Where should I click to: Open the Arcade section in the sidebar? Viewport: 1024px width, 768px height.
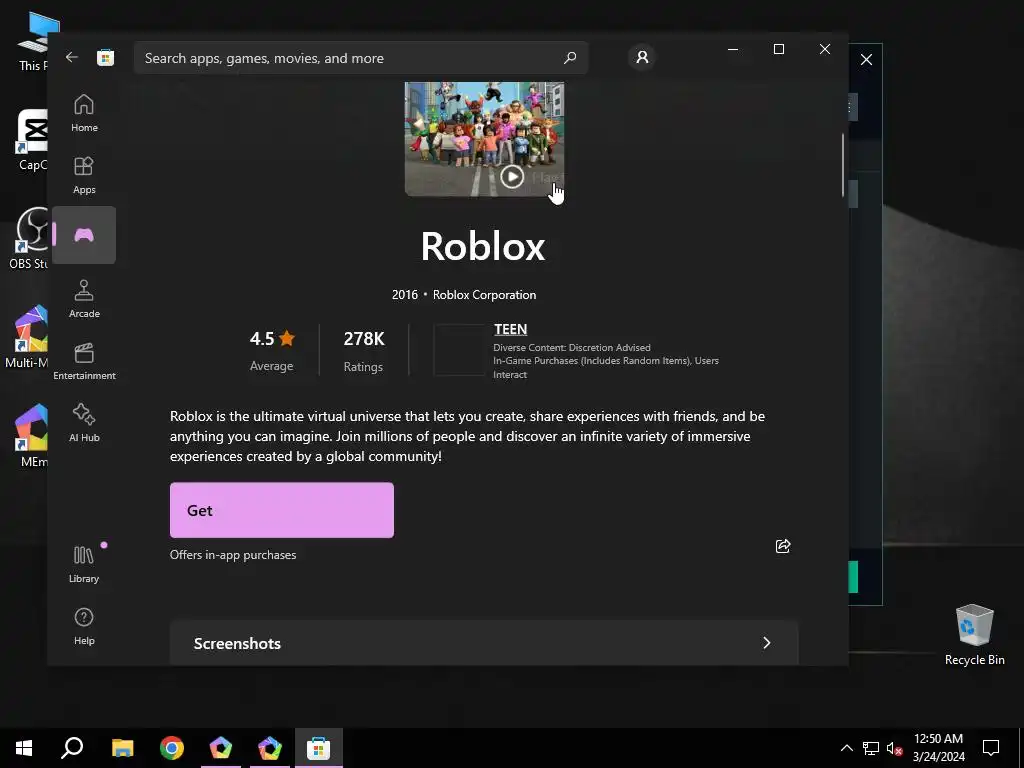pyautogui.click(x=84, y=299)
